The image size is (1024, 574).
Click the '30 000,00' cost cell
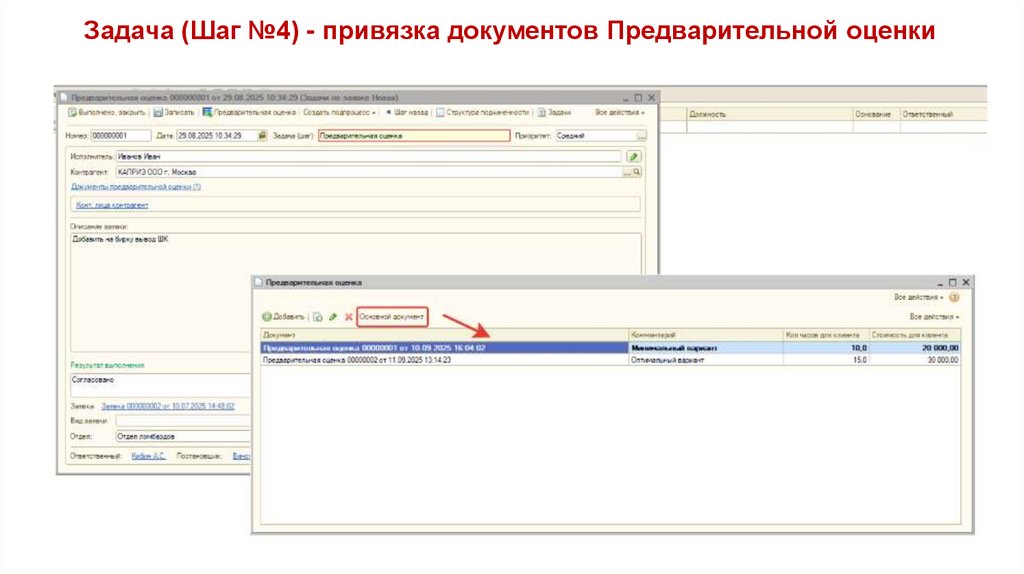click(x=914, y=360)
